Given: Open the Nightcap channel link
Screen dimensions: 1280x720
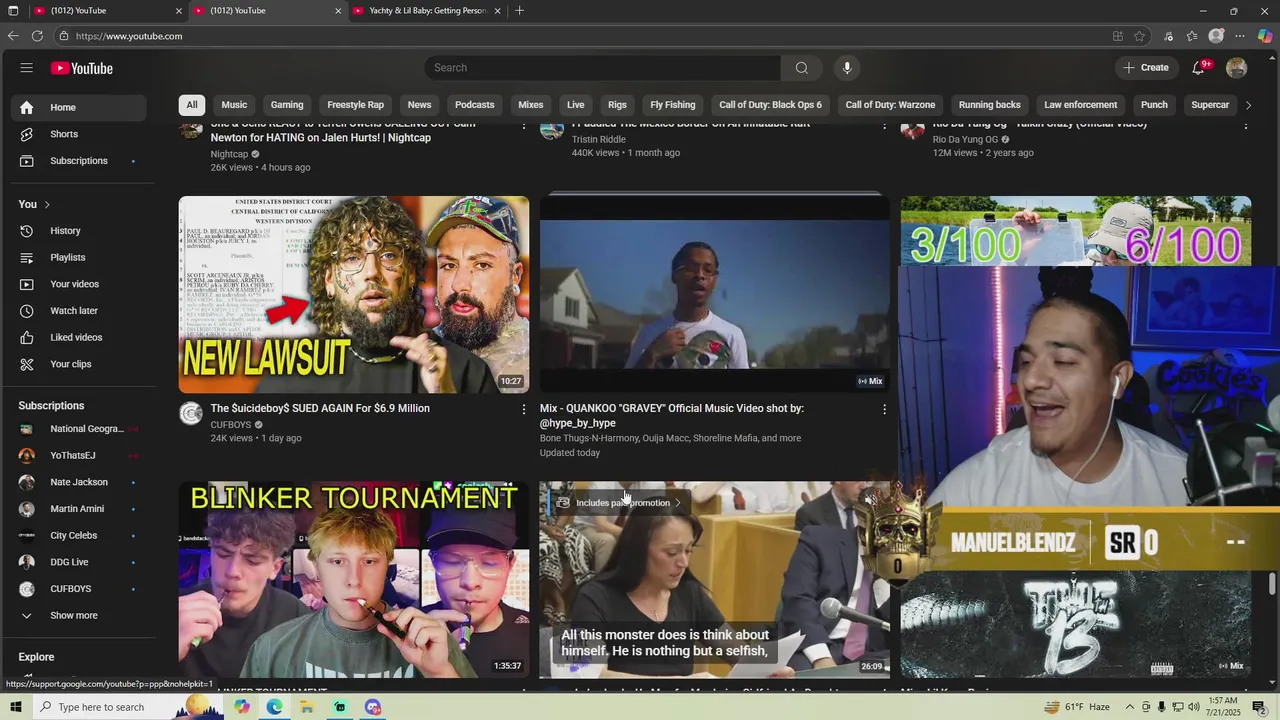Looking at the screenshot, I should (229, 154).
